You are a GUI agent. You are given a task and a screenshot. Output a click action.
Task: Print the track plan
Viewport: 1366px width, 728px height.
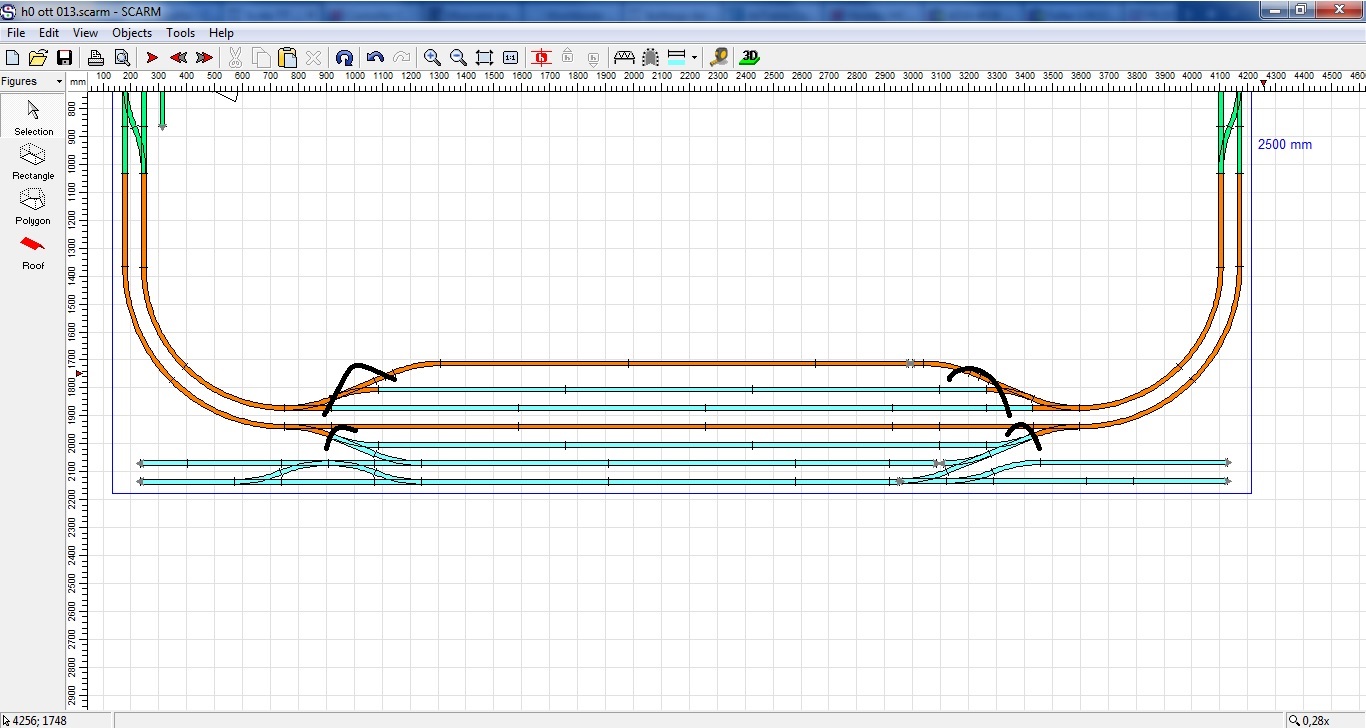tap(95, 58)
